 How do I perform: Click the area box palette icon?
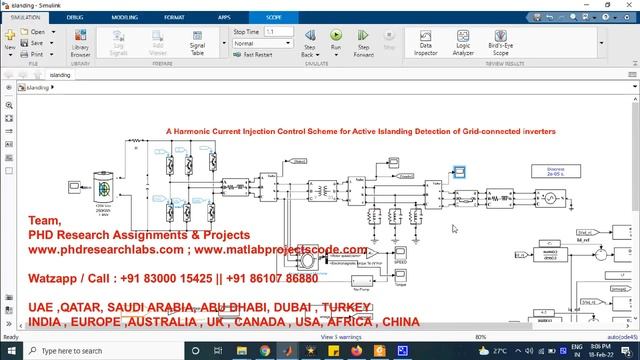pos(9,171)
